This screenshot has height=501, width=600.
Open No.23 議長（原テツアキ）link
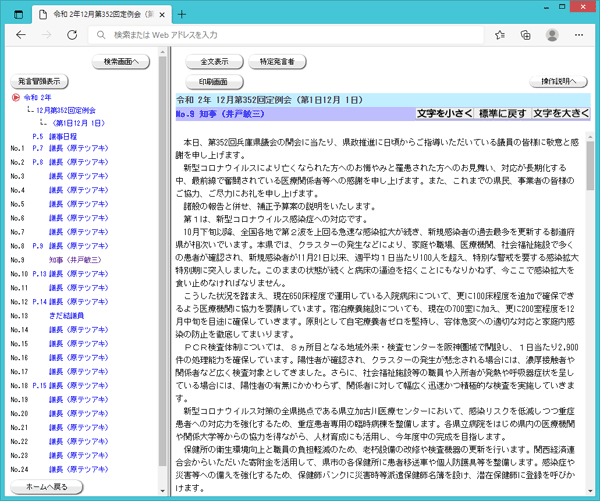point(78,455)
